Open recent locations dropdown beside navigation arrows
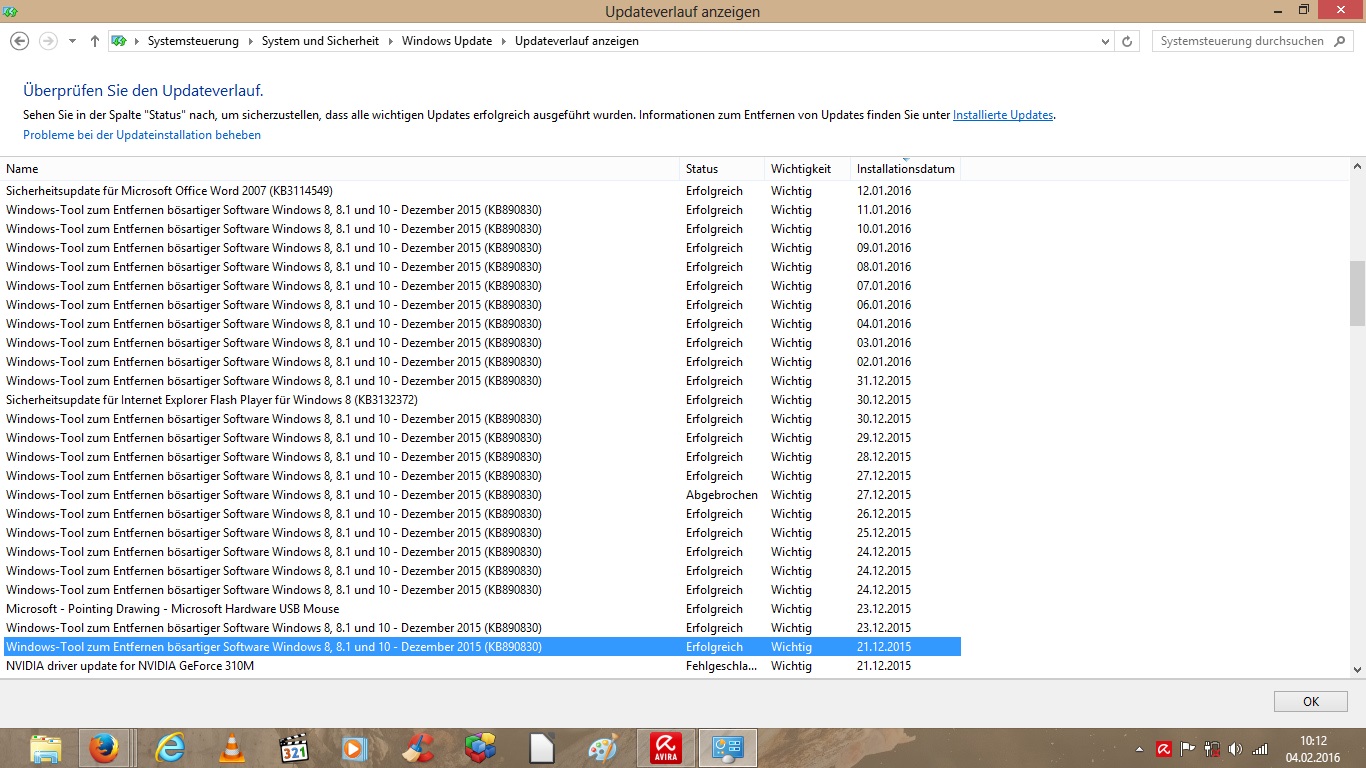Screen dimensions: 1366x768 click(72, 41)
